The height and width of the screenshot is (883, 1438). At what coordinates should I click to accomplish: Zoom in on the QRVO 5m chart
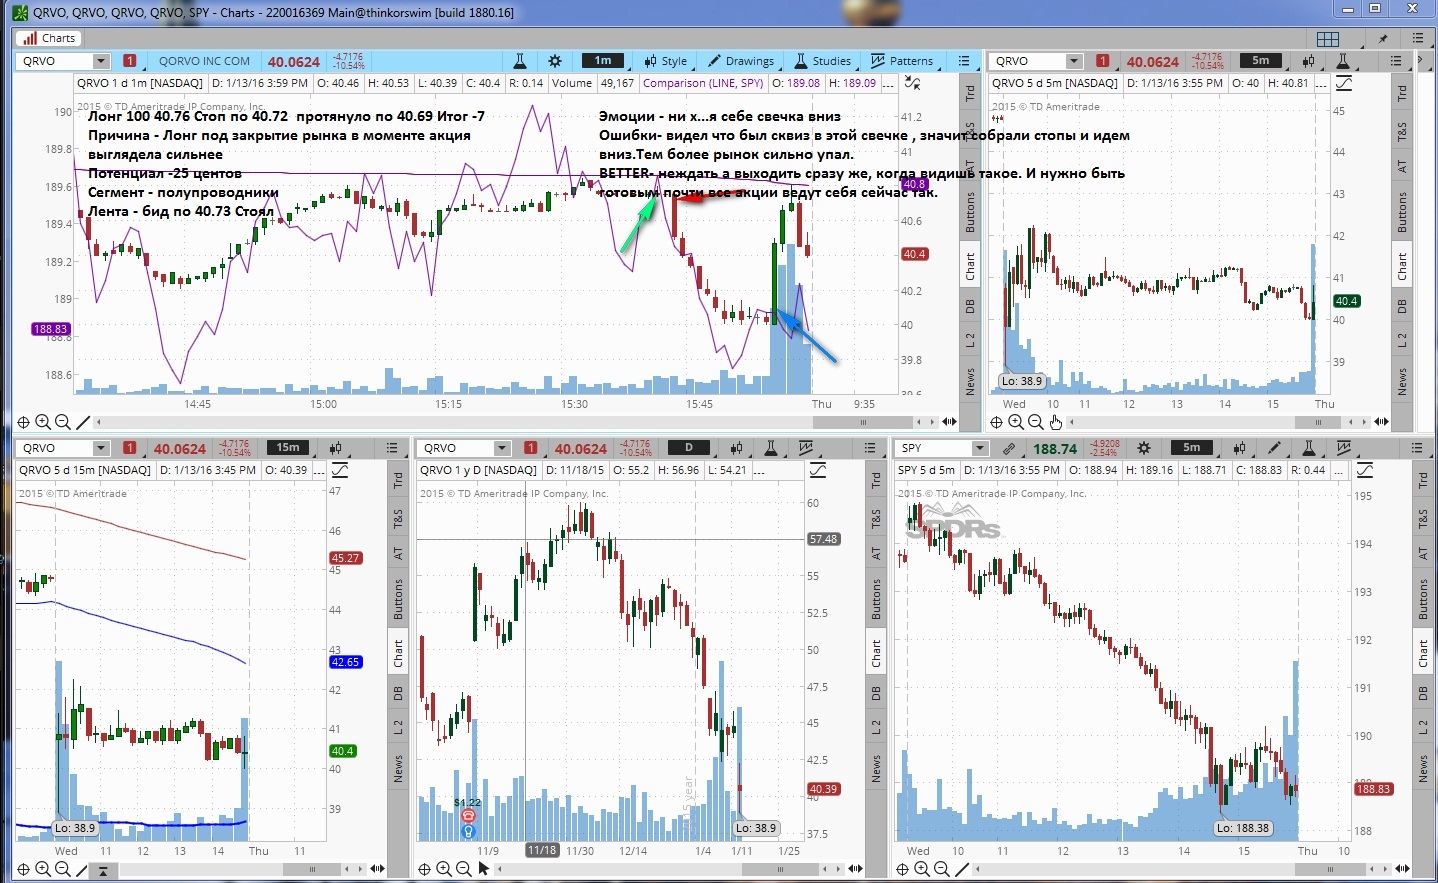1016,422
